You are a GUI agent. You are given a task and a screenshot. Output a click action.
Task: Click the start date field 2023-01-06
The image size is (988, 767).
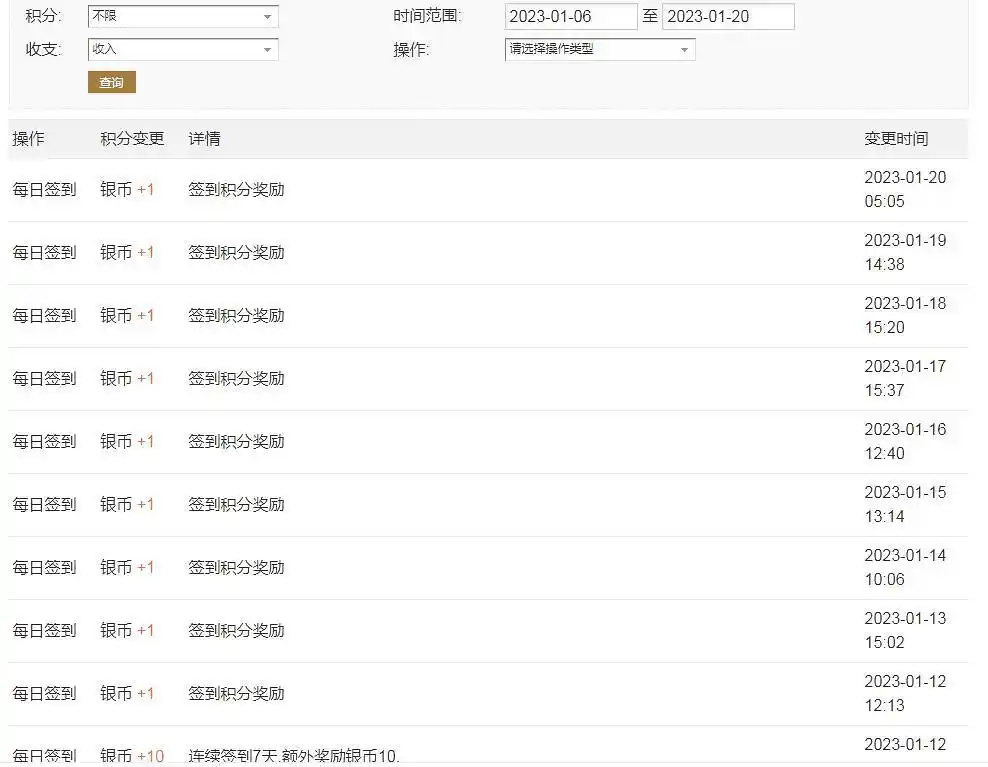(x=570, y=17)
